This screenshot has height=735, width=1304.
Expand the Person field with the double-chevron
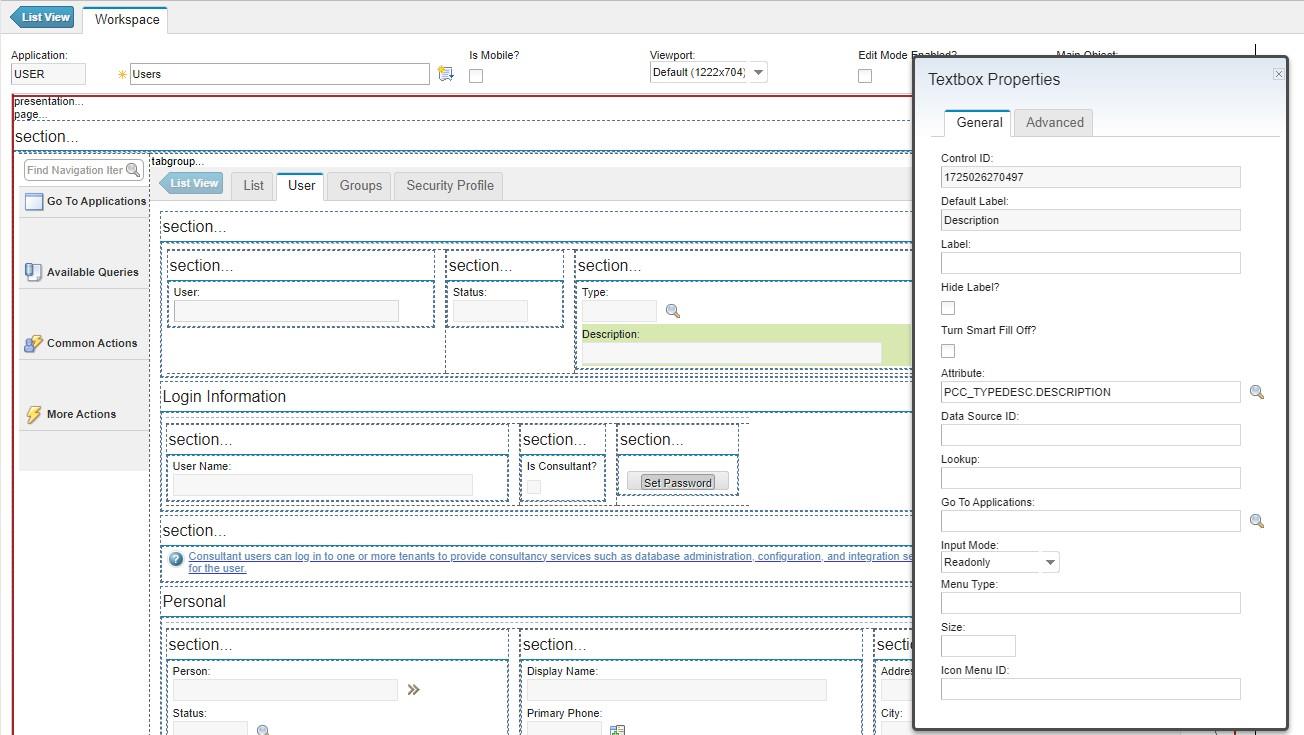(414, 689)
